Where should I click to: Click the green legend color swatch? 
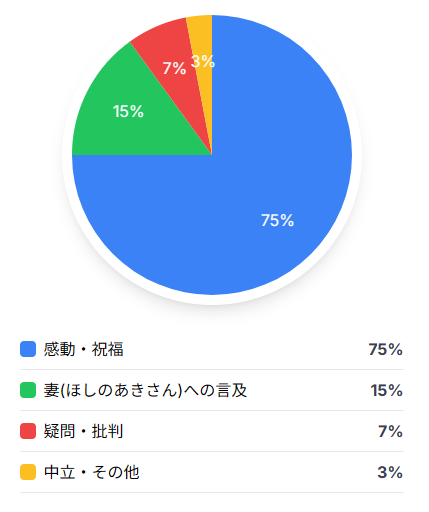[x=28, y=390]
